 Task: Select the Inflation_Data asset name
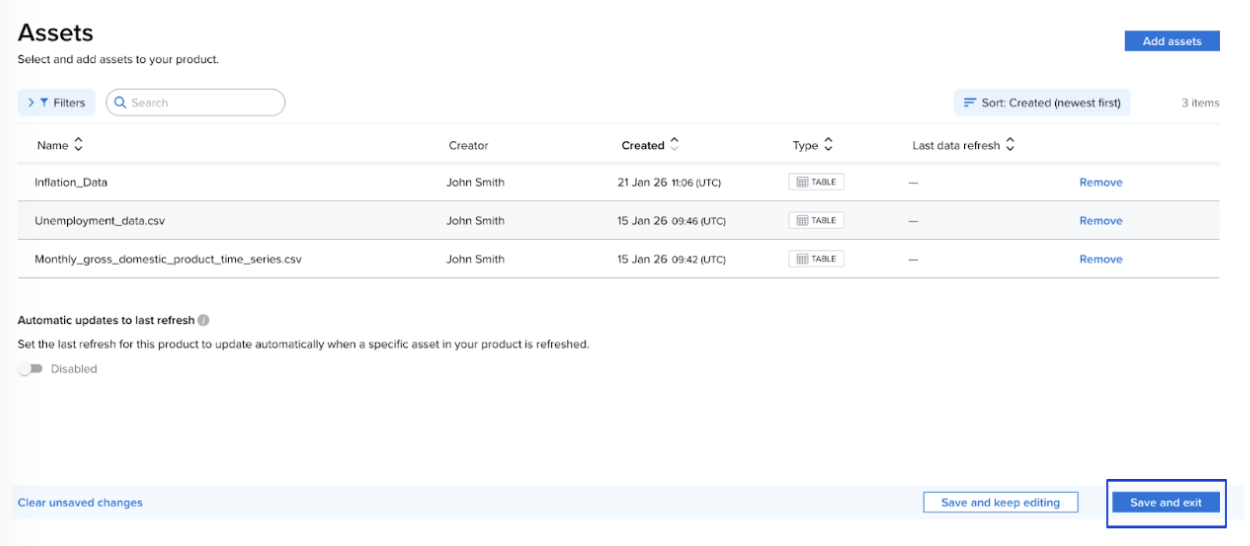click(71, 182)
